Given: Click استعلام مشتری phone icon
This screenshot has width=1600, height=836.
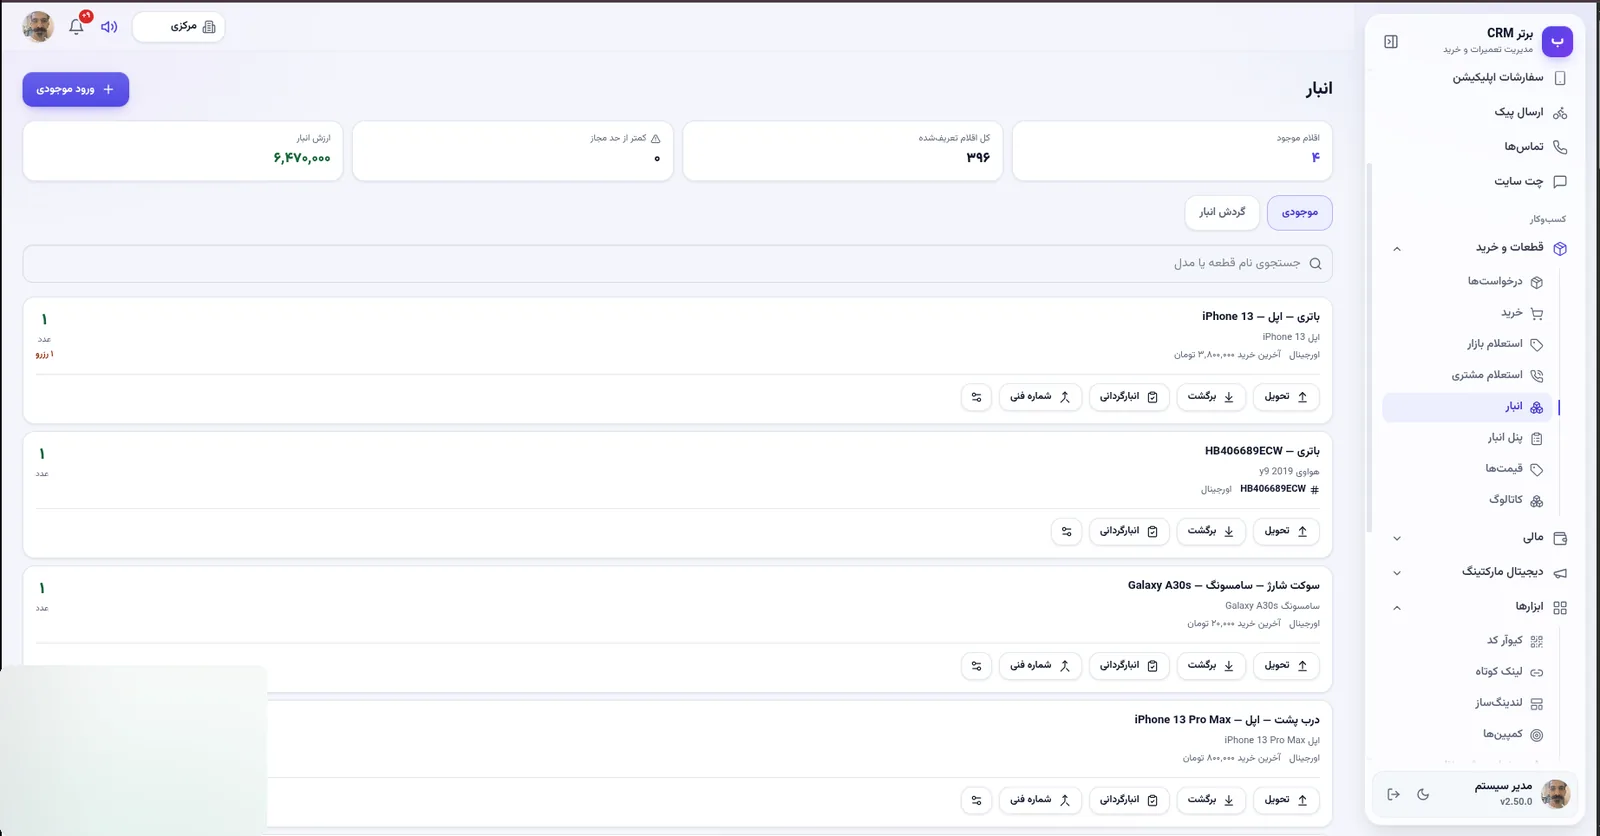Looking at the screenshot, I should coord(1537,376).
